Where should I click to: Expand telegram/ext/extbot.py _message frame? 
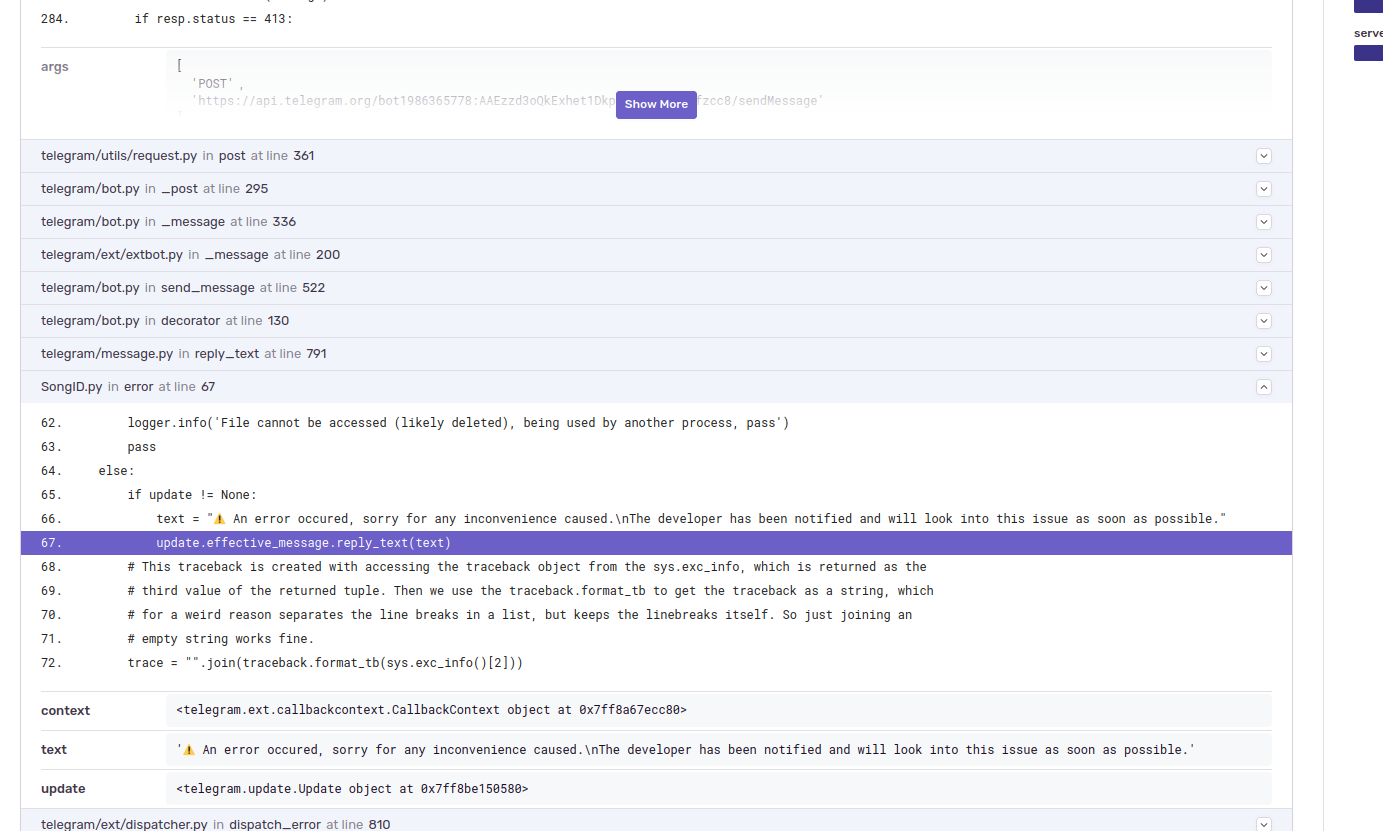pyautogui.click(x=1264, y=255)
